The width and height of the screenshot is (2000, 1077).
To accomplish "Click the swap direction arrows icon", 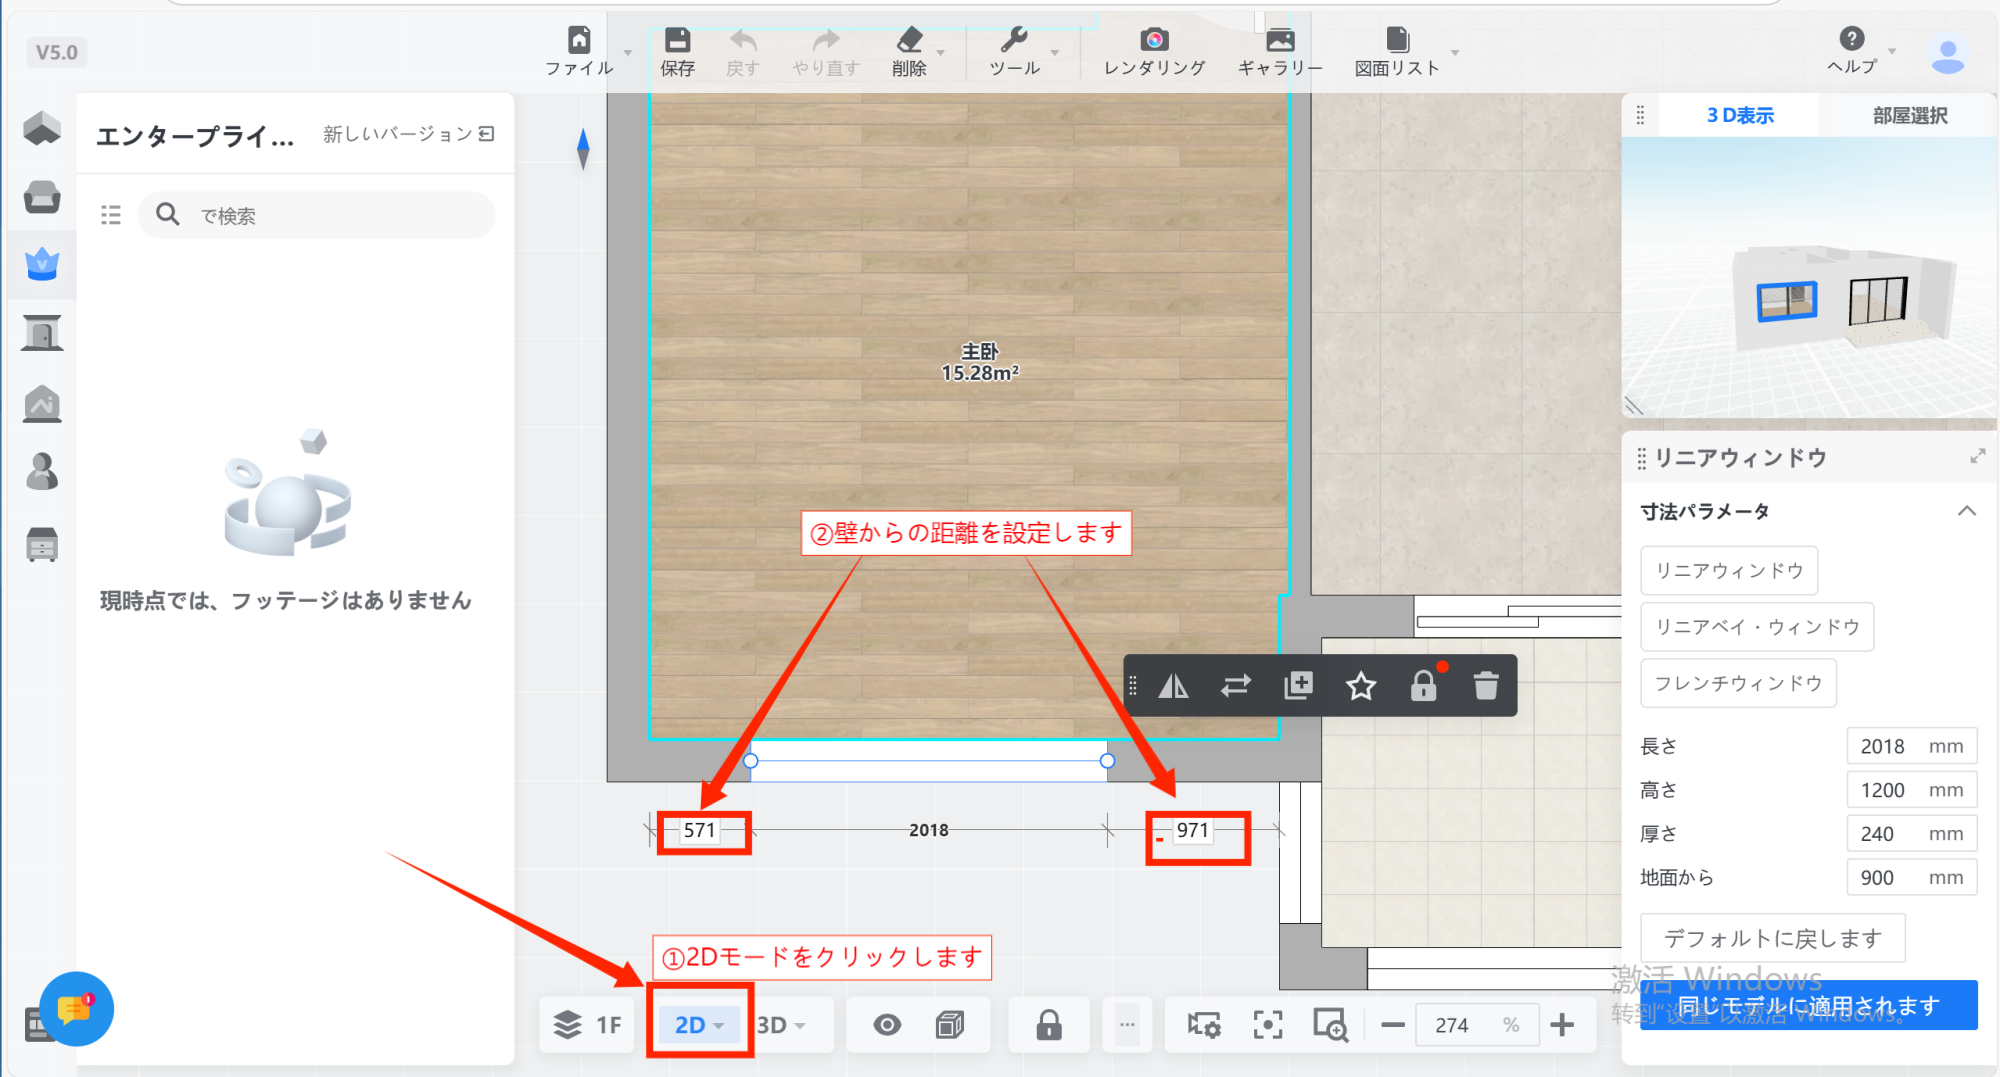I will (x=1236, y=686).
